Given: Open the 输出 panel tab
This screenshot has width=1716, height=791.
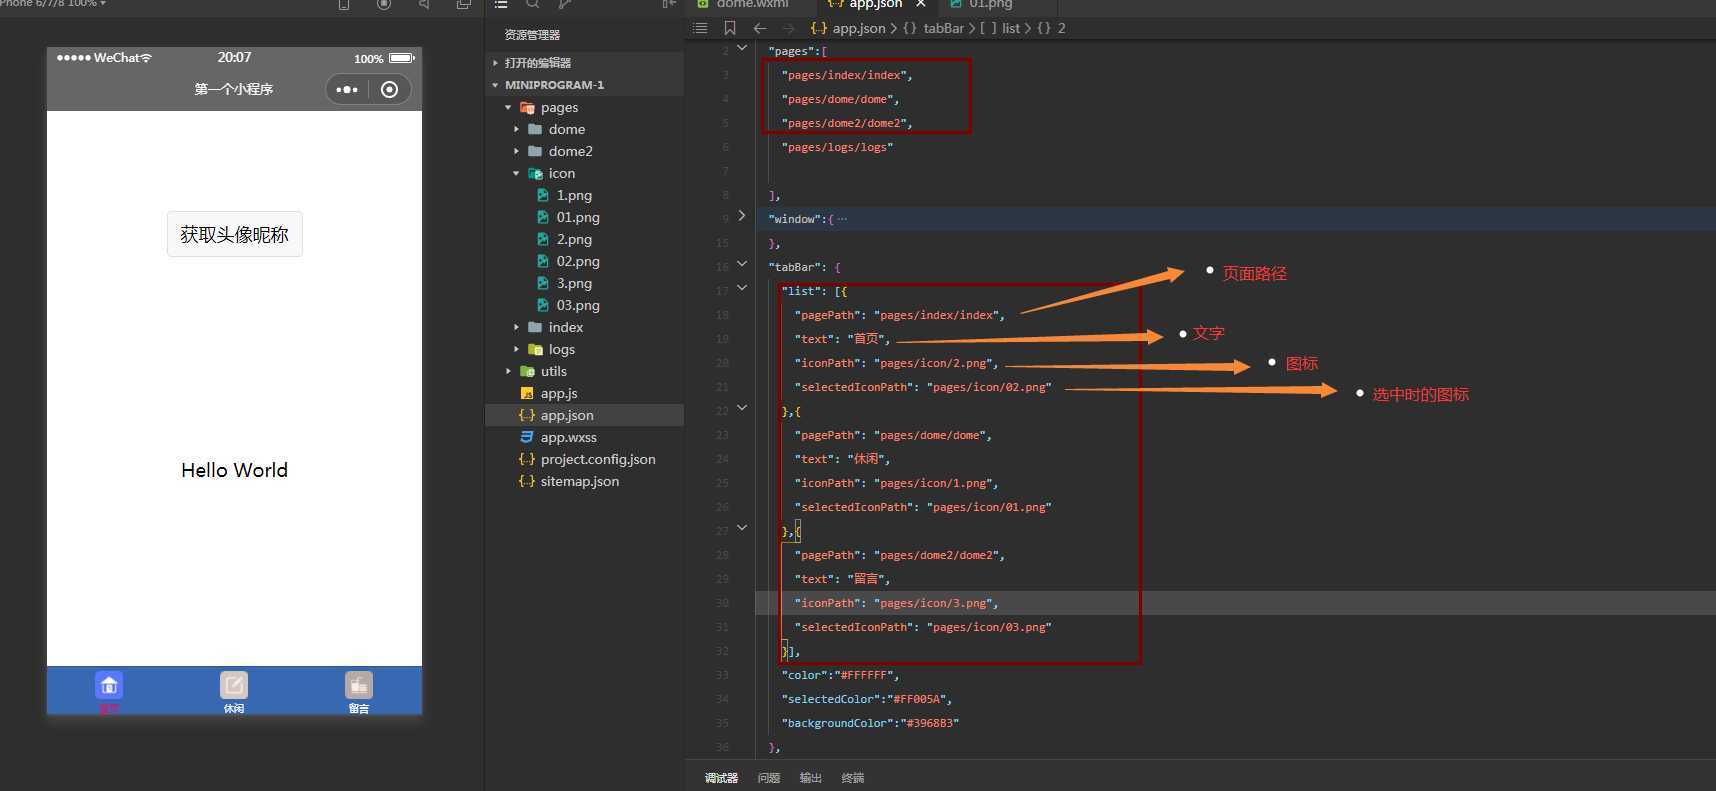Looking at the screenshot, I should coord(811,778).
